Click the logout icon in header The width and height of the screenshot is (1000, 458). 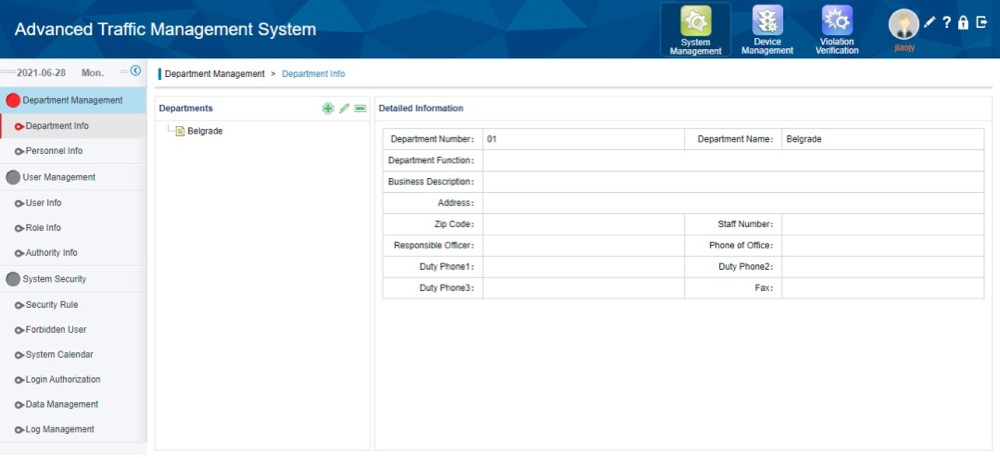[981, 22]
